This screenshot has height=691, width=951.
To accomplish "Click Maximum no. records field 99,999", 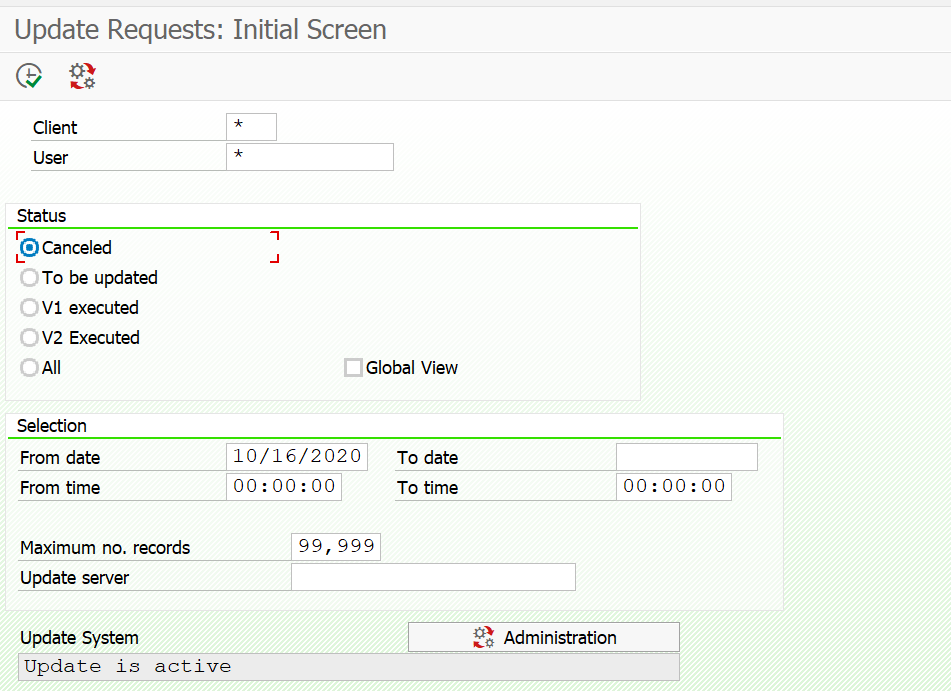I will click(335, 547).
